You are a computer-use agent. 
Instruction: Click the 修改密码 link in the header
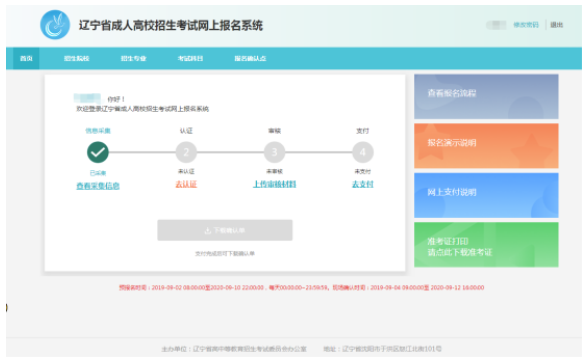click(x=526, y=25)
